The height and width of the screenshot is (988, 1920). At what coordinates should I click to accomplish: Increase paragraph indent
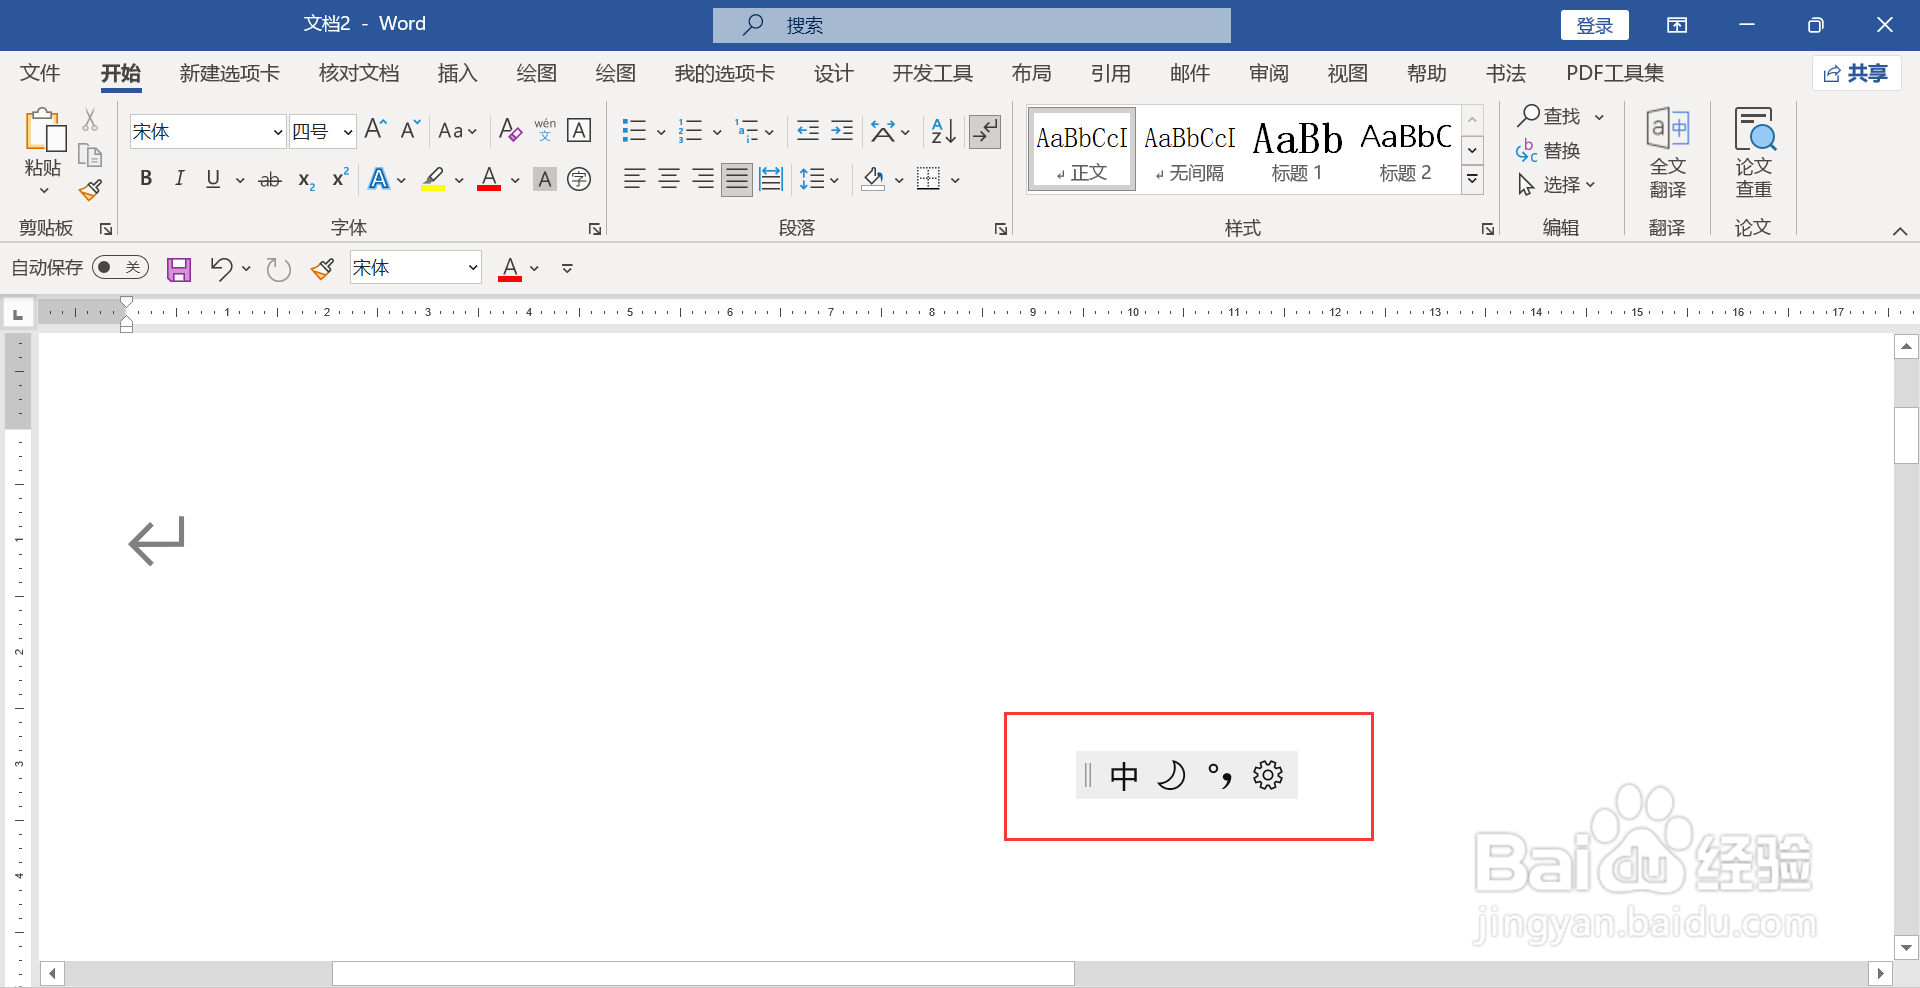point(842,130)
